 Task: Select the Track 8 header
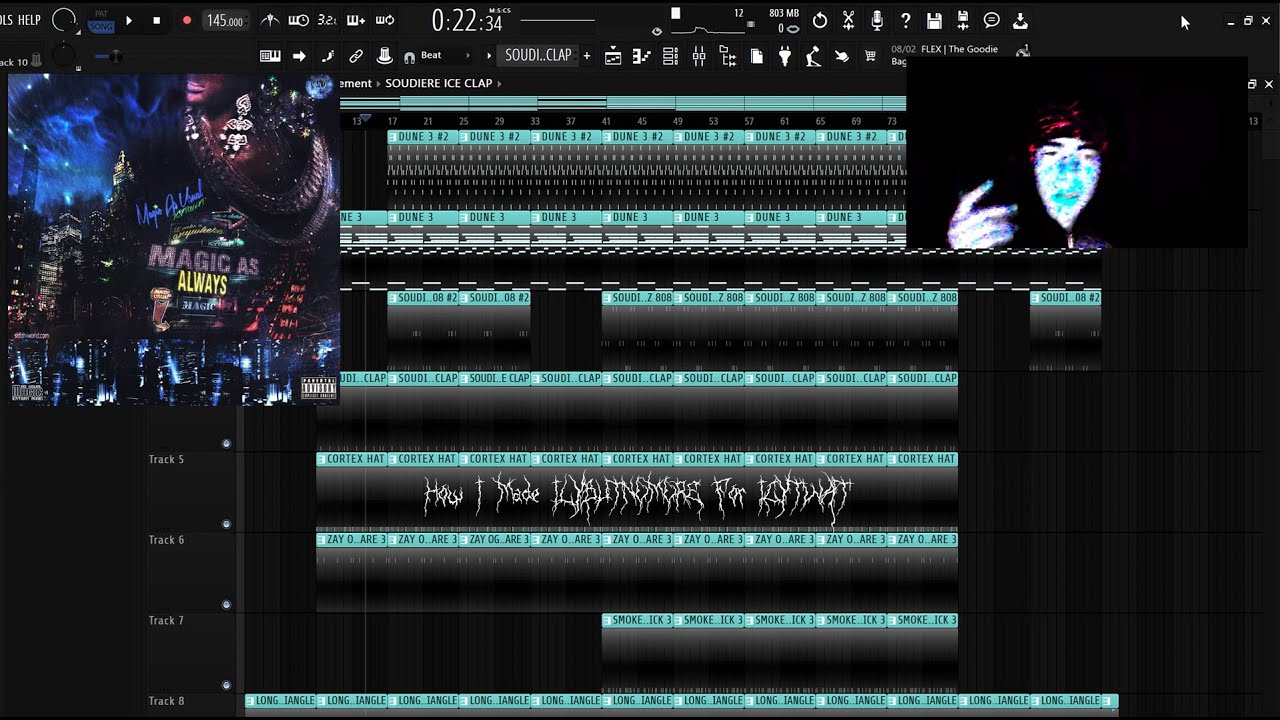(x=190, y=706)
